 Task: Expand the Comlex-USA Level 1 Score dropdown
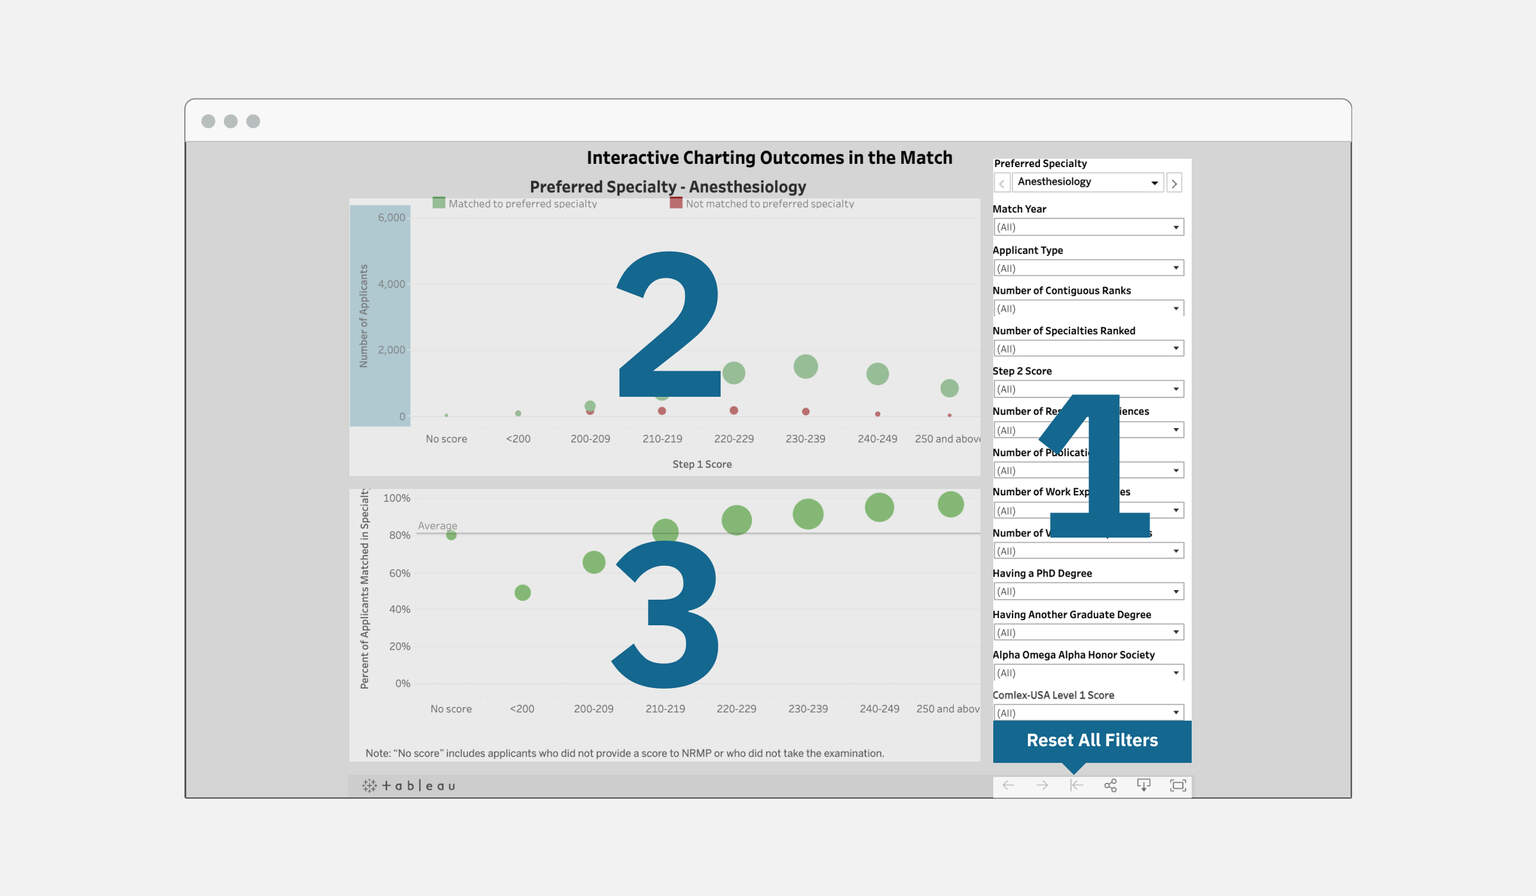pos(1088,712)
